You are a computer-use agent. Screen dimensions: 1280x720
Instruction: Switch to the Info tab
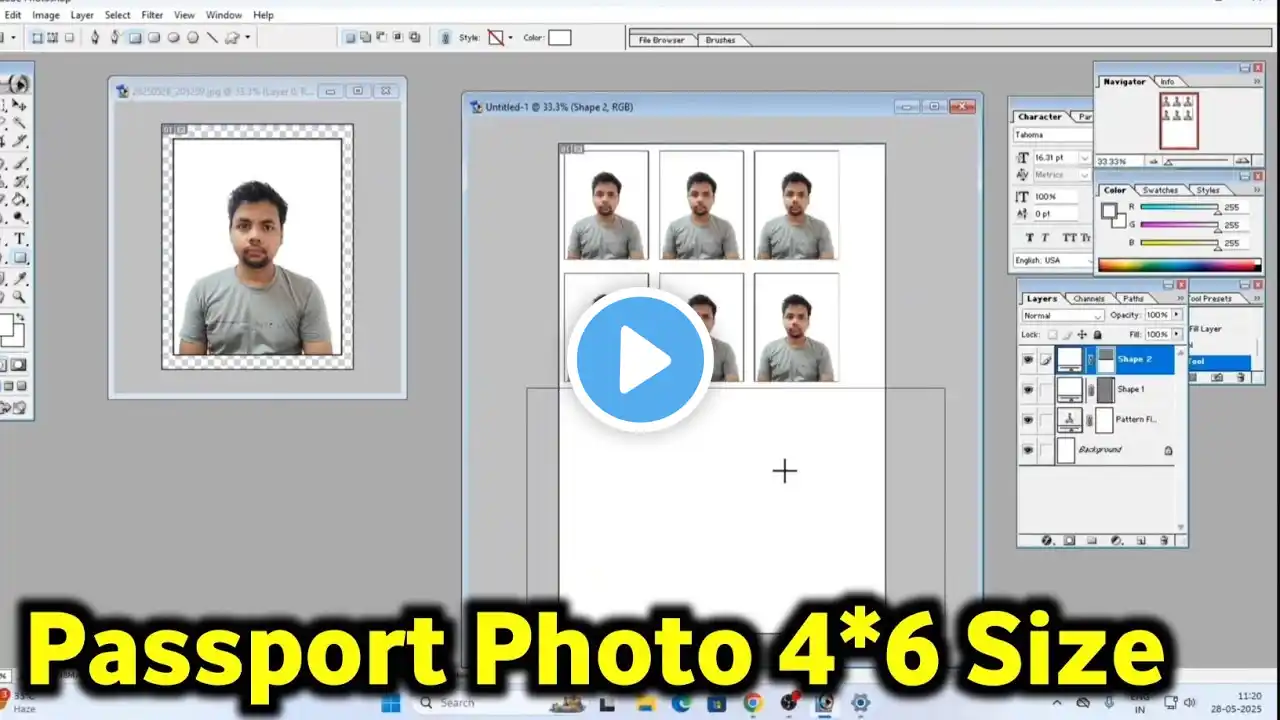(x=1167, y=82)
